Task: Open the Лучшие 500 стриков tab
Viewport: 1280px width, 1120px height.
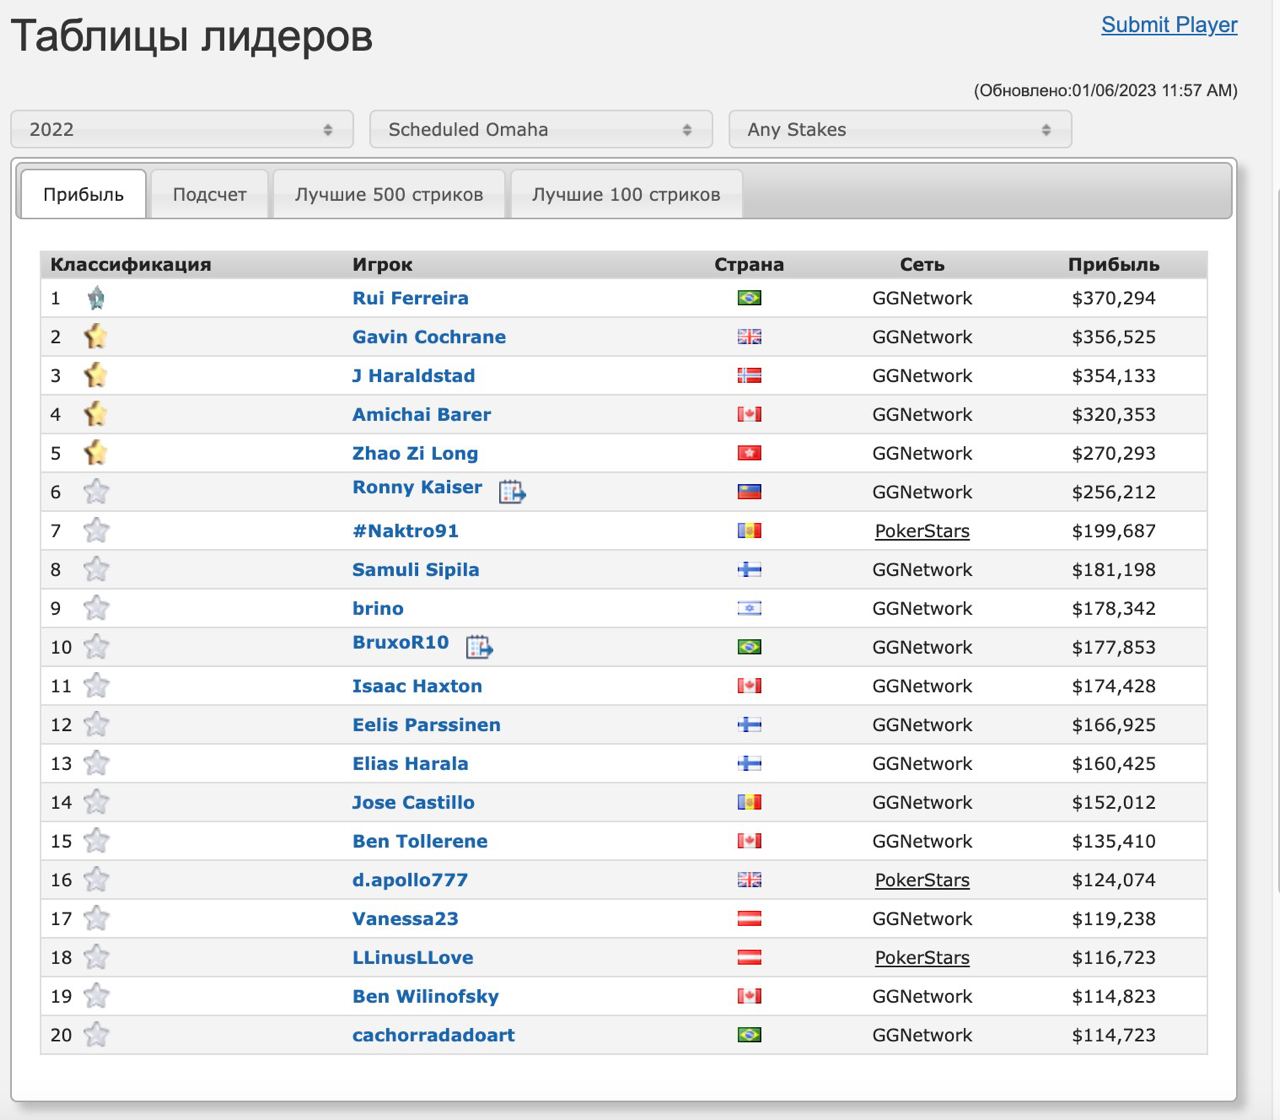Action: coord(389,195)
